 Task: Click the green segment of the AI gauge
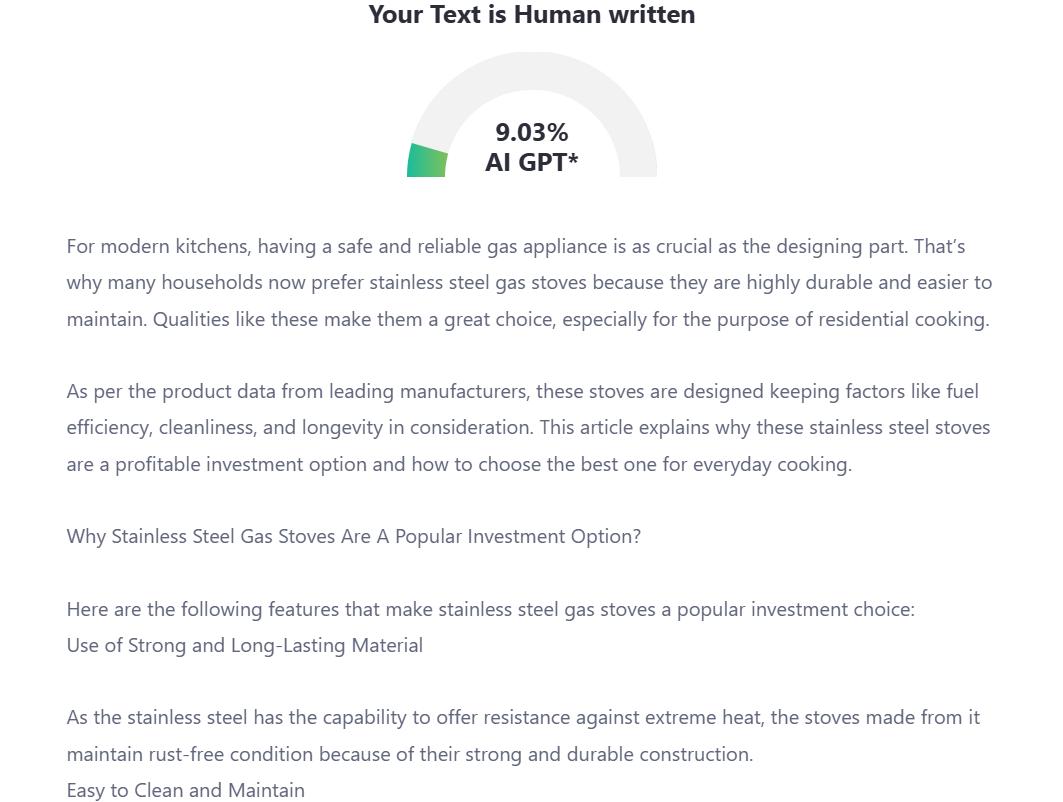[427, 161]
